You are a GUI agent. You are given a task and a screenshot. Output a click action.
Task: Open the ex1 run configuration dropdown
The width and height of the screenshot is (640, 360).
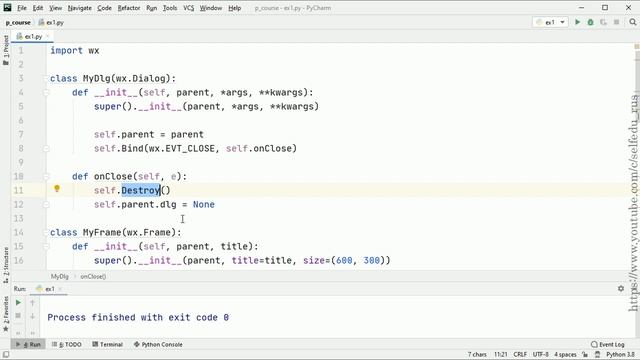550,22
